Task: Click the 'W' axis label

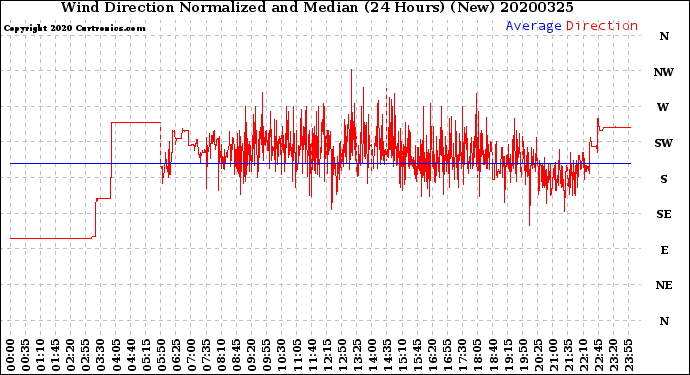Action: click(663, 107)
